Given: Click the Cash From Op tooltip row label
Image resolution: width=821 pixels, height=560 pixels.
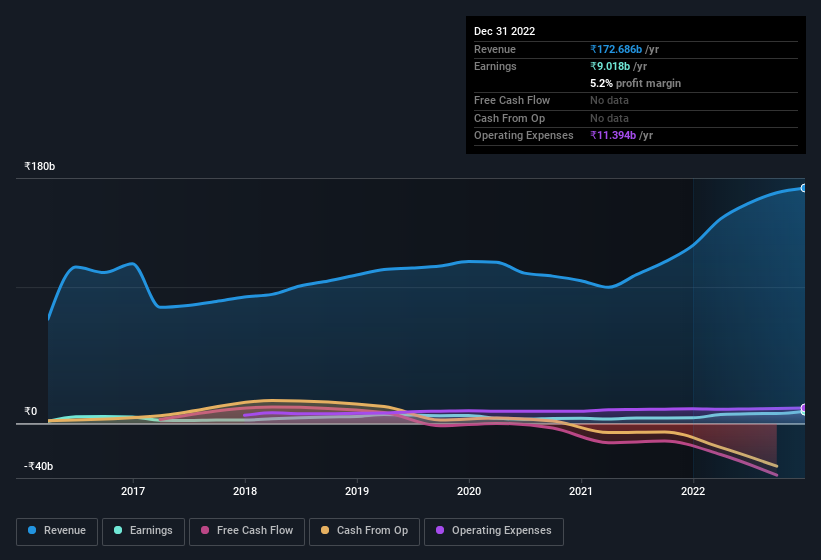Looking at the screenshot, I should [509, 118].
